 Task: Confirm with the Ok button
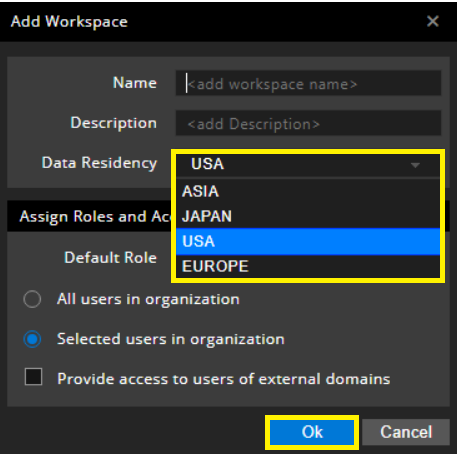pyautogui.click(x=312, y=432)
